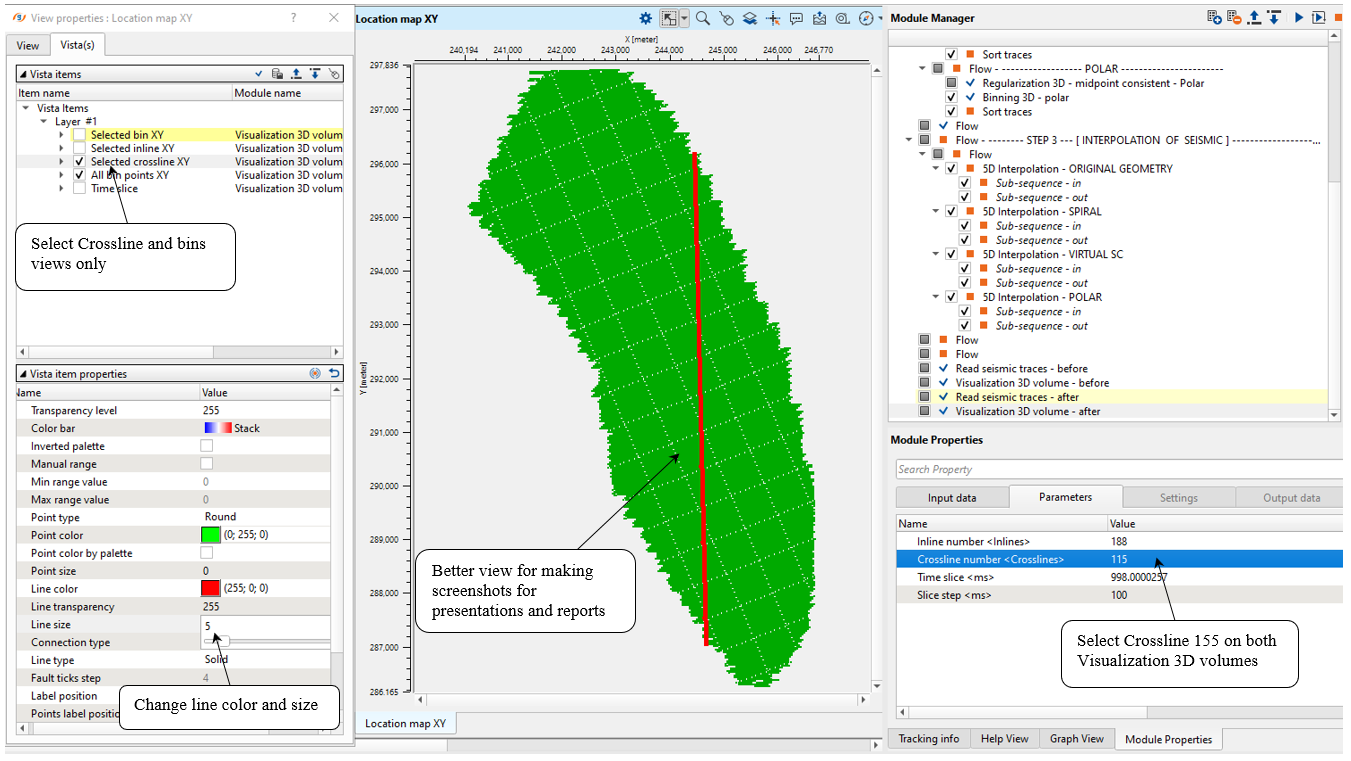Image resolution: width=1351 pixels, height=761 pixels.
Task: Tick the Inverted palette checkbox
Action: (x=207, y=446)
